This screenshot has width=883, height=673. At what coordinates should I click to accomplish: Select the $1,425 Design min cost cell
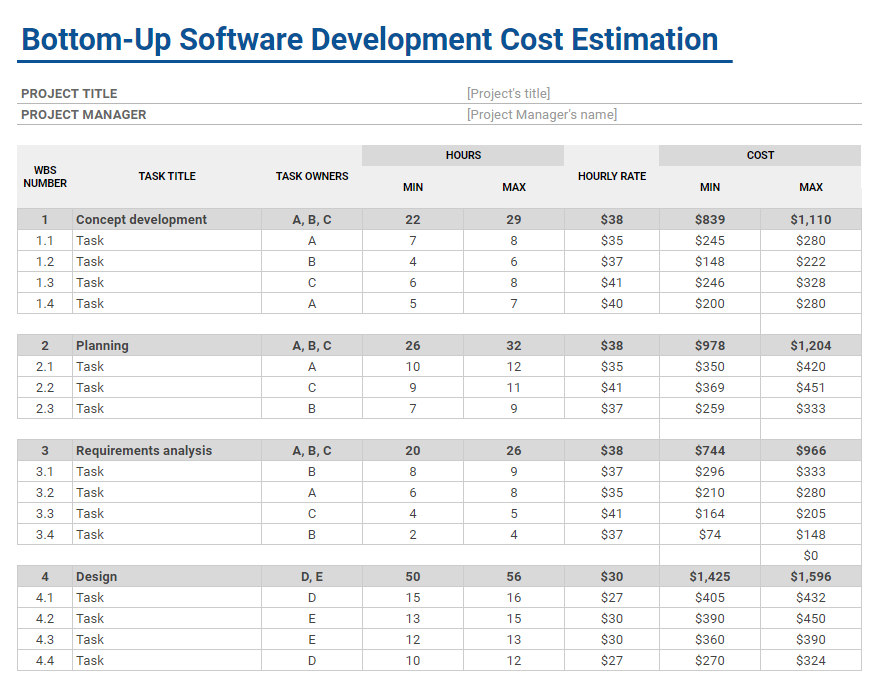(x=709, y=576)
